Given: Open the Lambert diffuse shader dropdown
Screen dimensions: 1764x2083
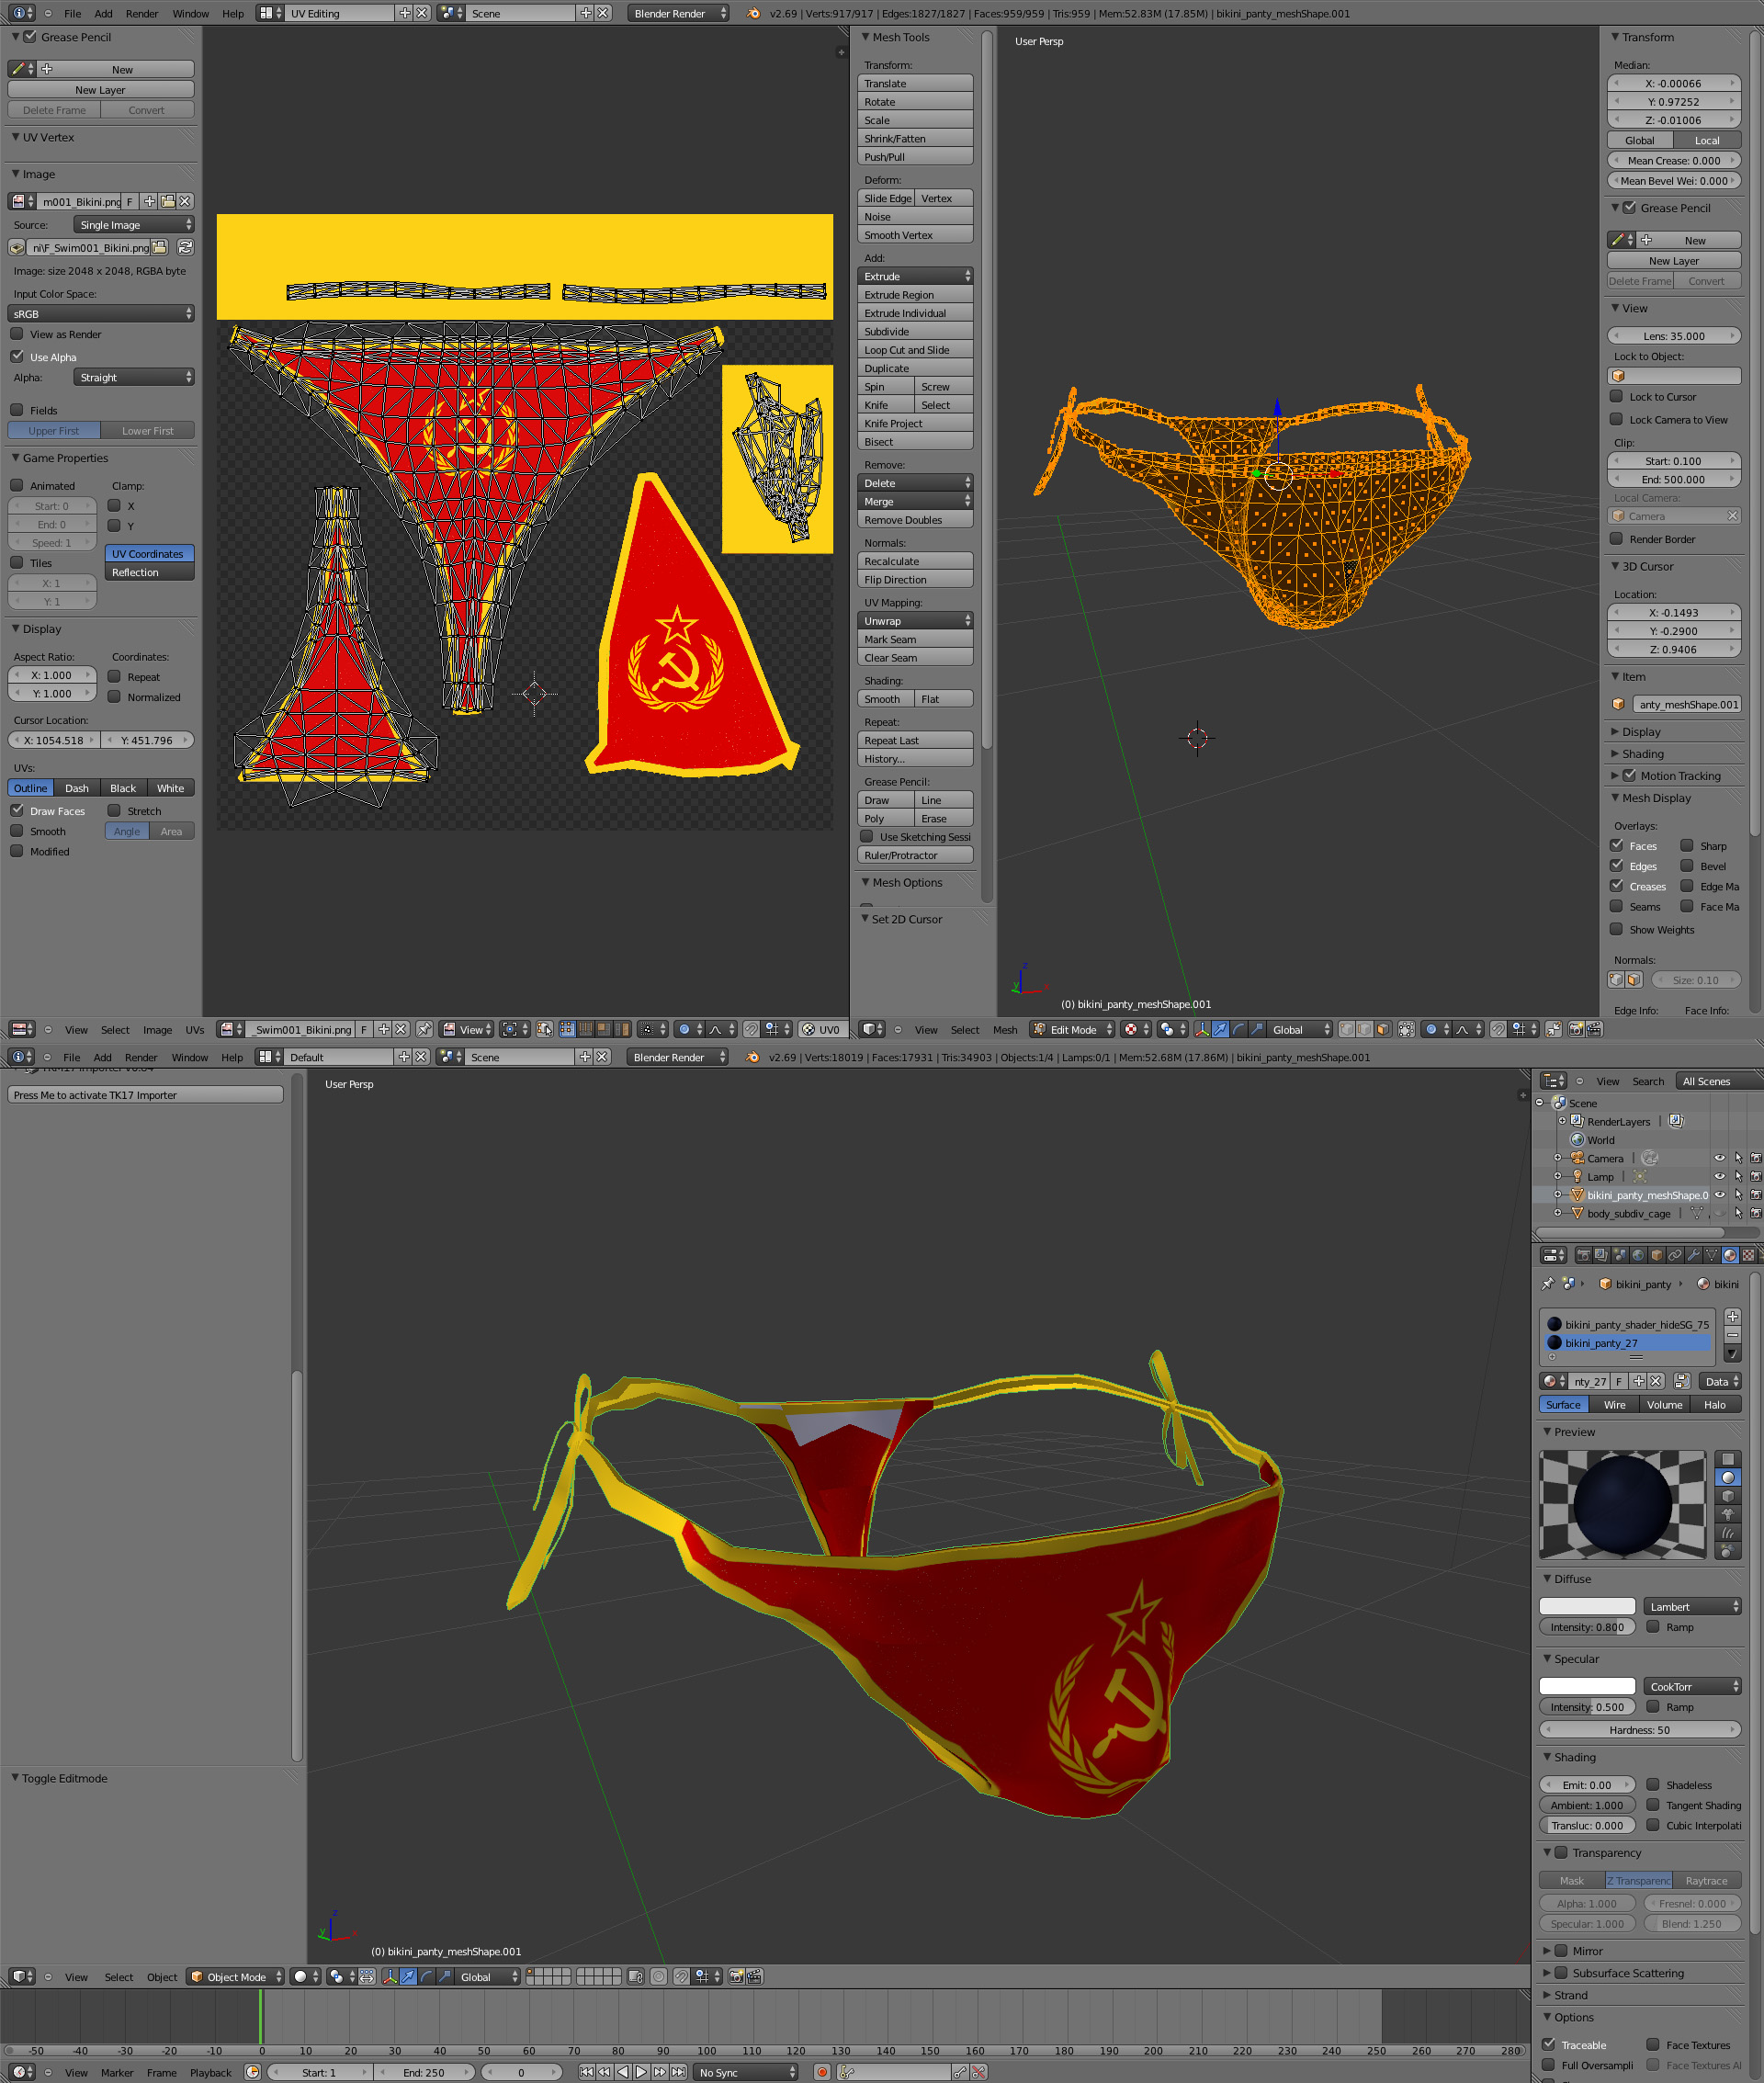Looking at the screenshot, I should click(1692, 1606).
